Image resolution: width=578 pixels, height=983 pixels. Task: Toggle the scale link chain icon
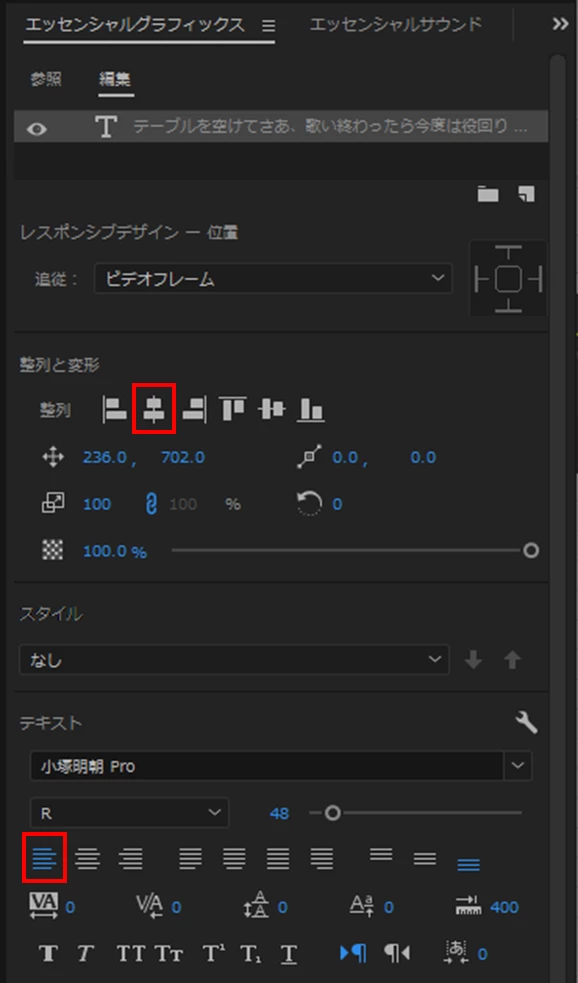(151, 504)
